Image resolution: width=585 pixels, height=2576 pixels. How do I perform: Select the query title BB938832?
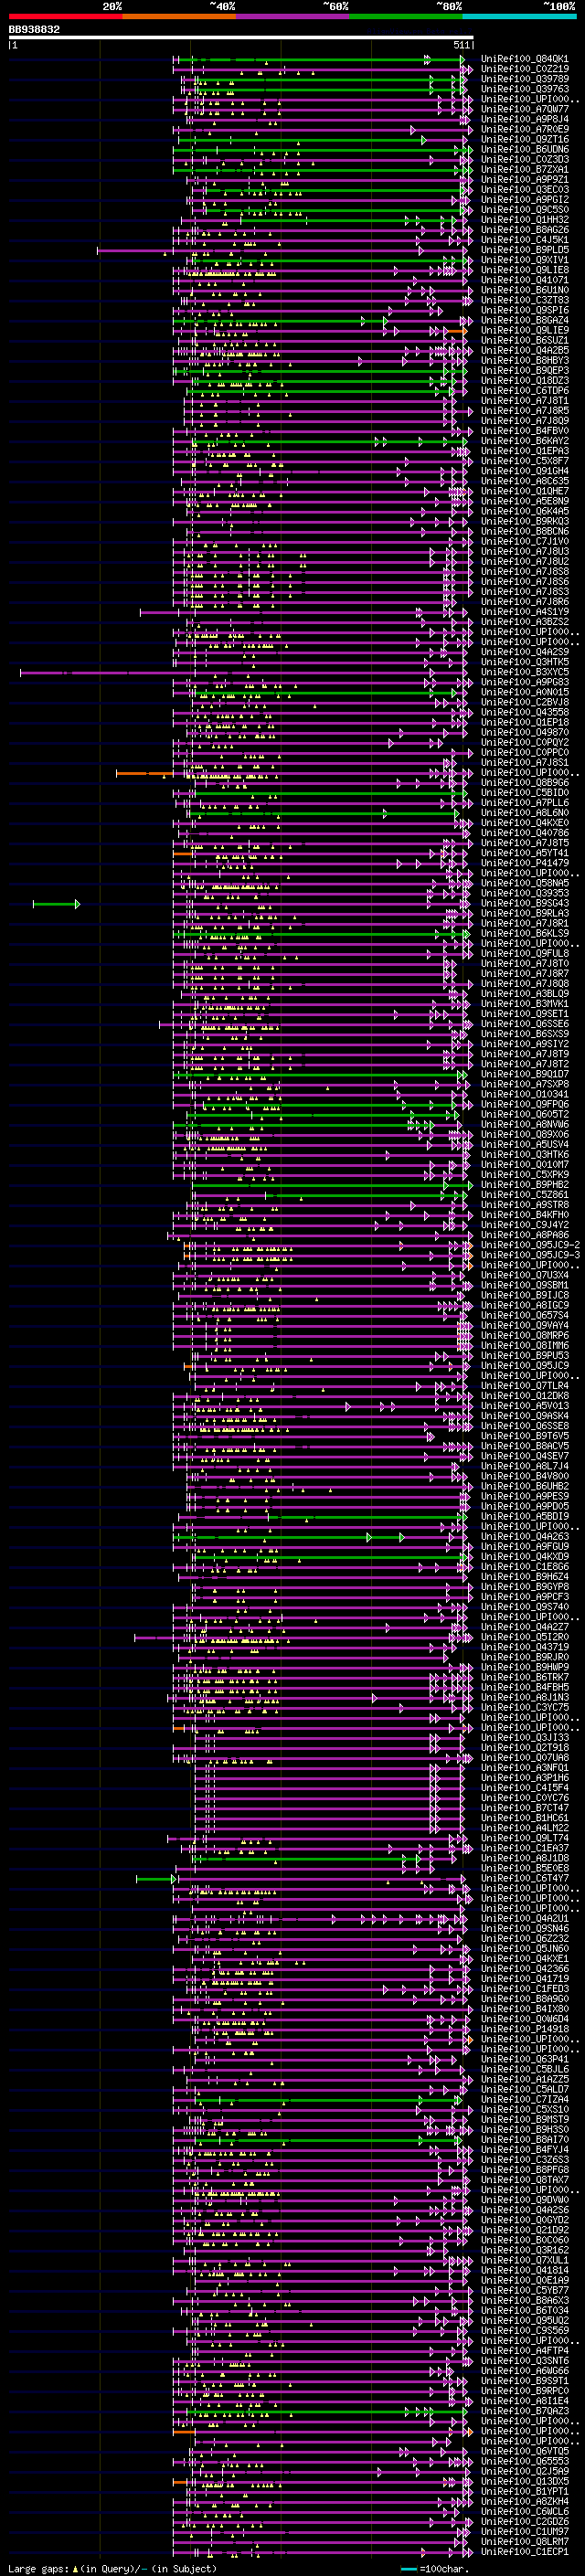point(34,30)
